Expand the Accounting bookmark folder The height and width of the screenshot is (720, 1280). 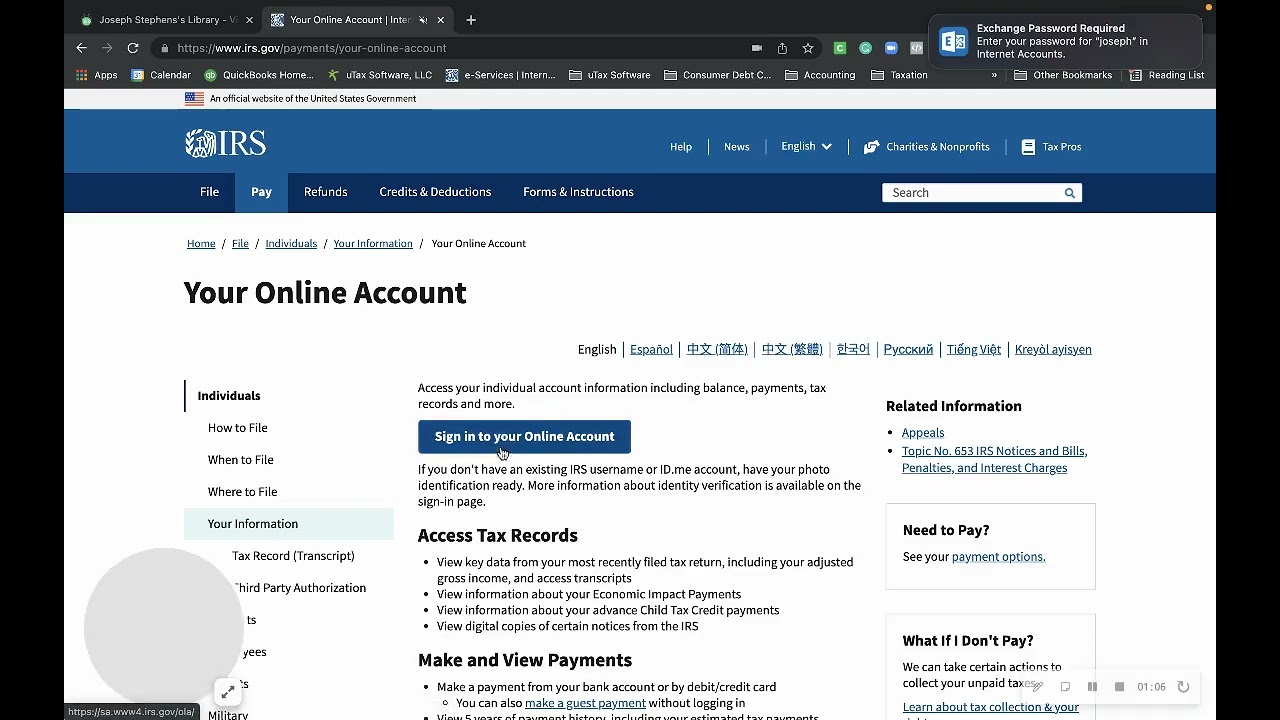click(x=821, y=75)
